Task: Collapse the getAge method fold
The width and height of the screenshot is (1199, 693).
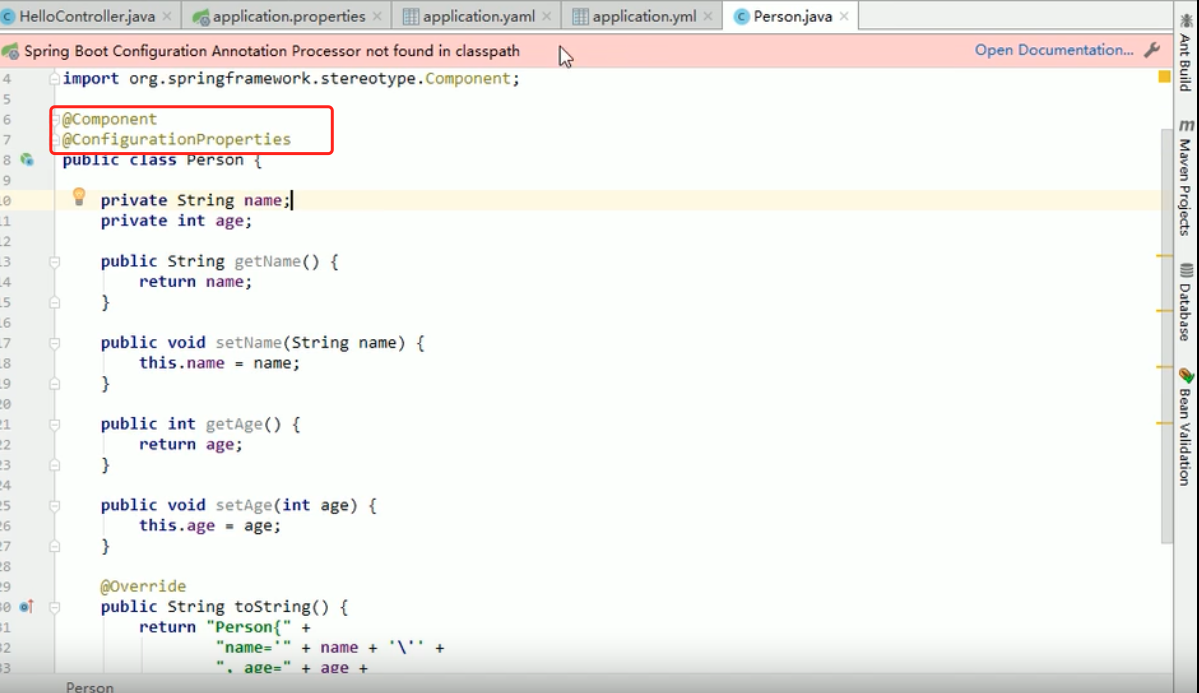Action: pyautogui.click(x=54, y=424)
